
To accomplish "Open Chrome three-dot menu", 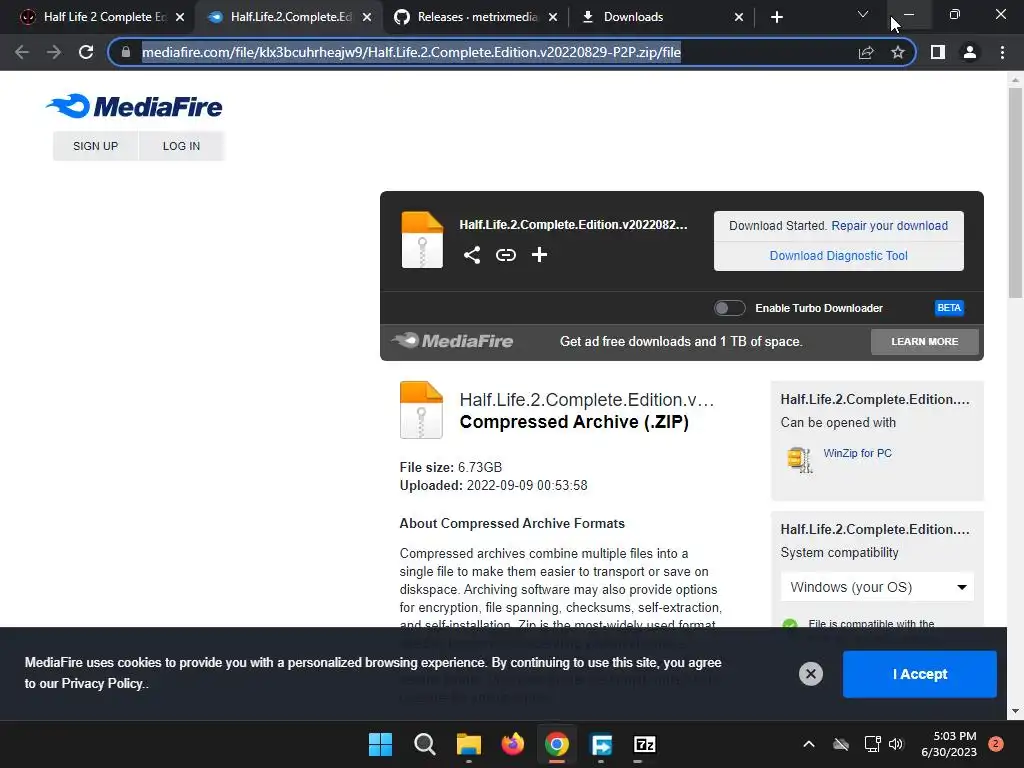I will [1002, 52].
